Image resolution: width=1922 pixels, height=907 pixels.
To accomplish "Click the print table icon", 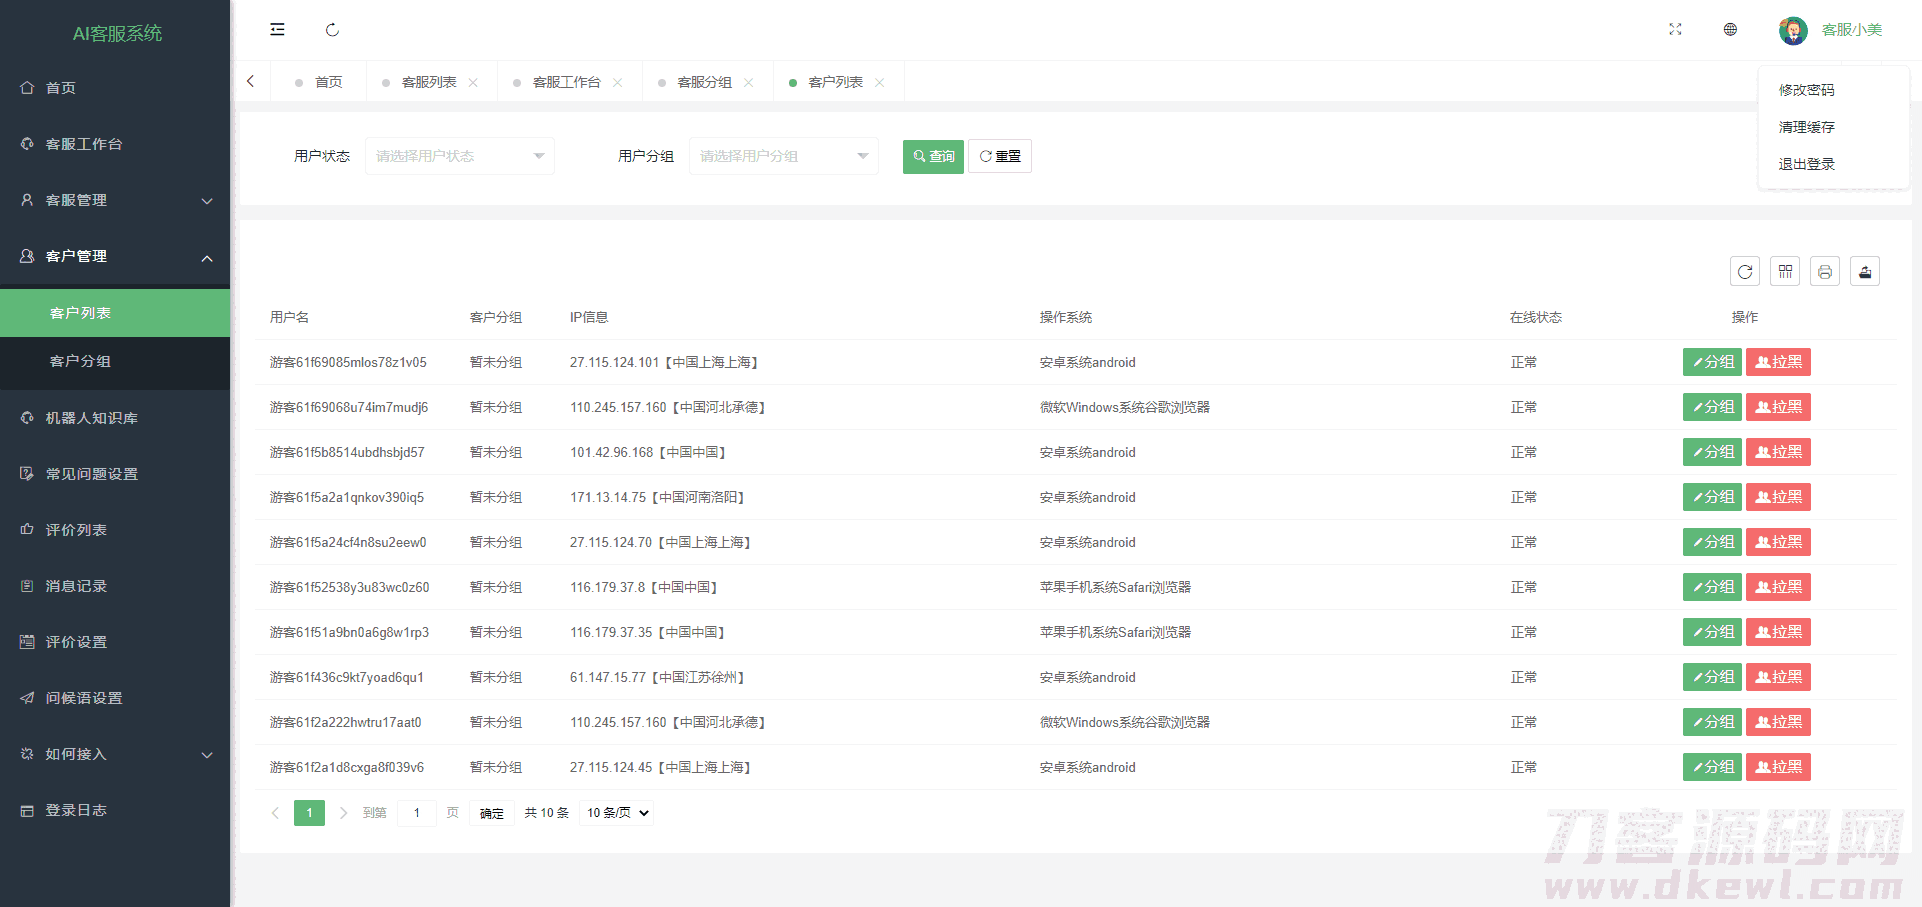I will (x=1825, y=271).
